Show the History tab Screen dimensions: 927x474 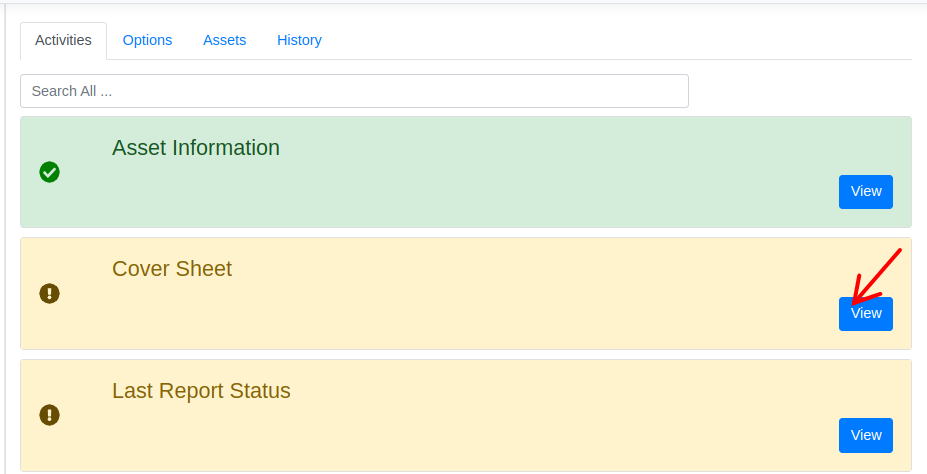299,40
